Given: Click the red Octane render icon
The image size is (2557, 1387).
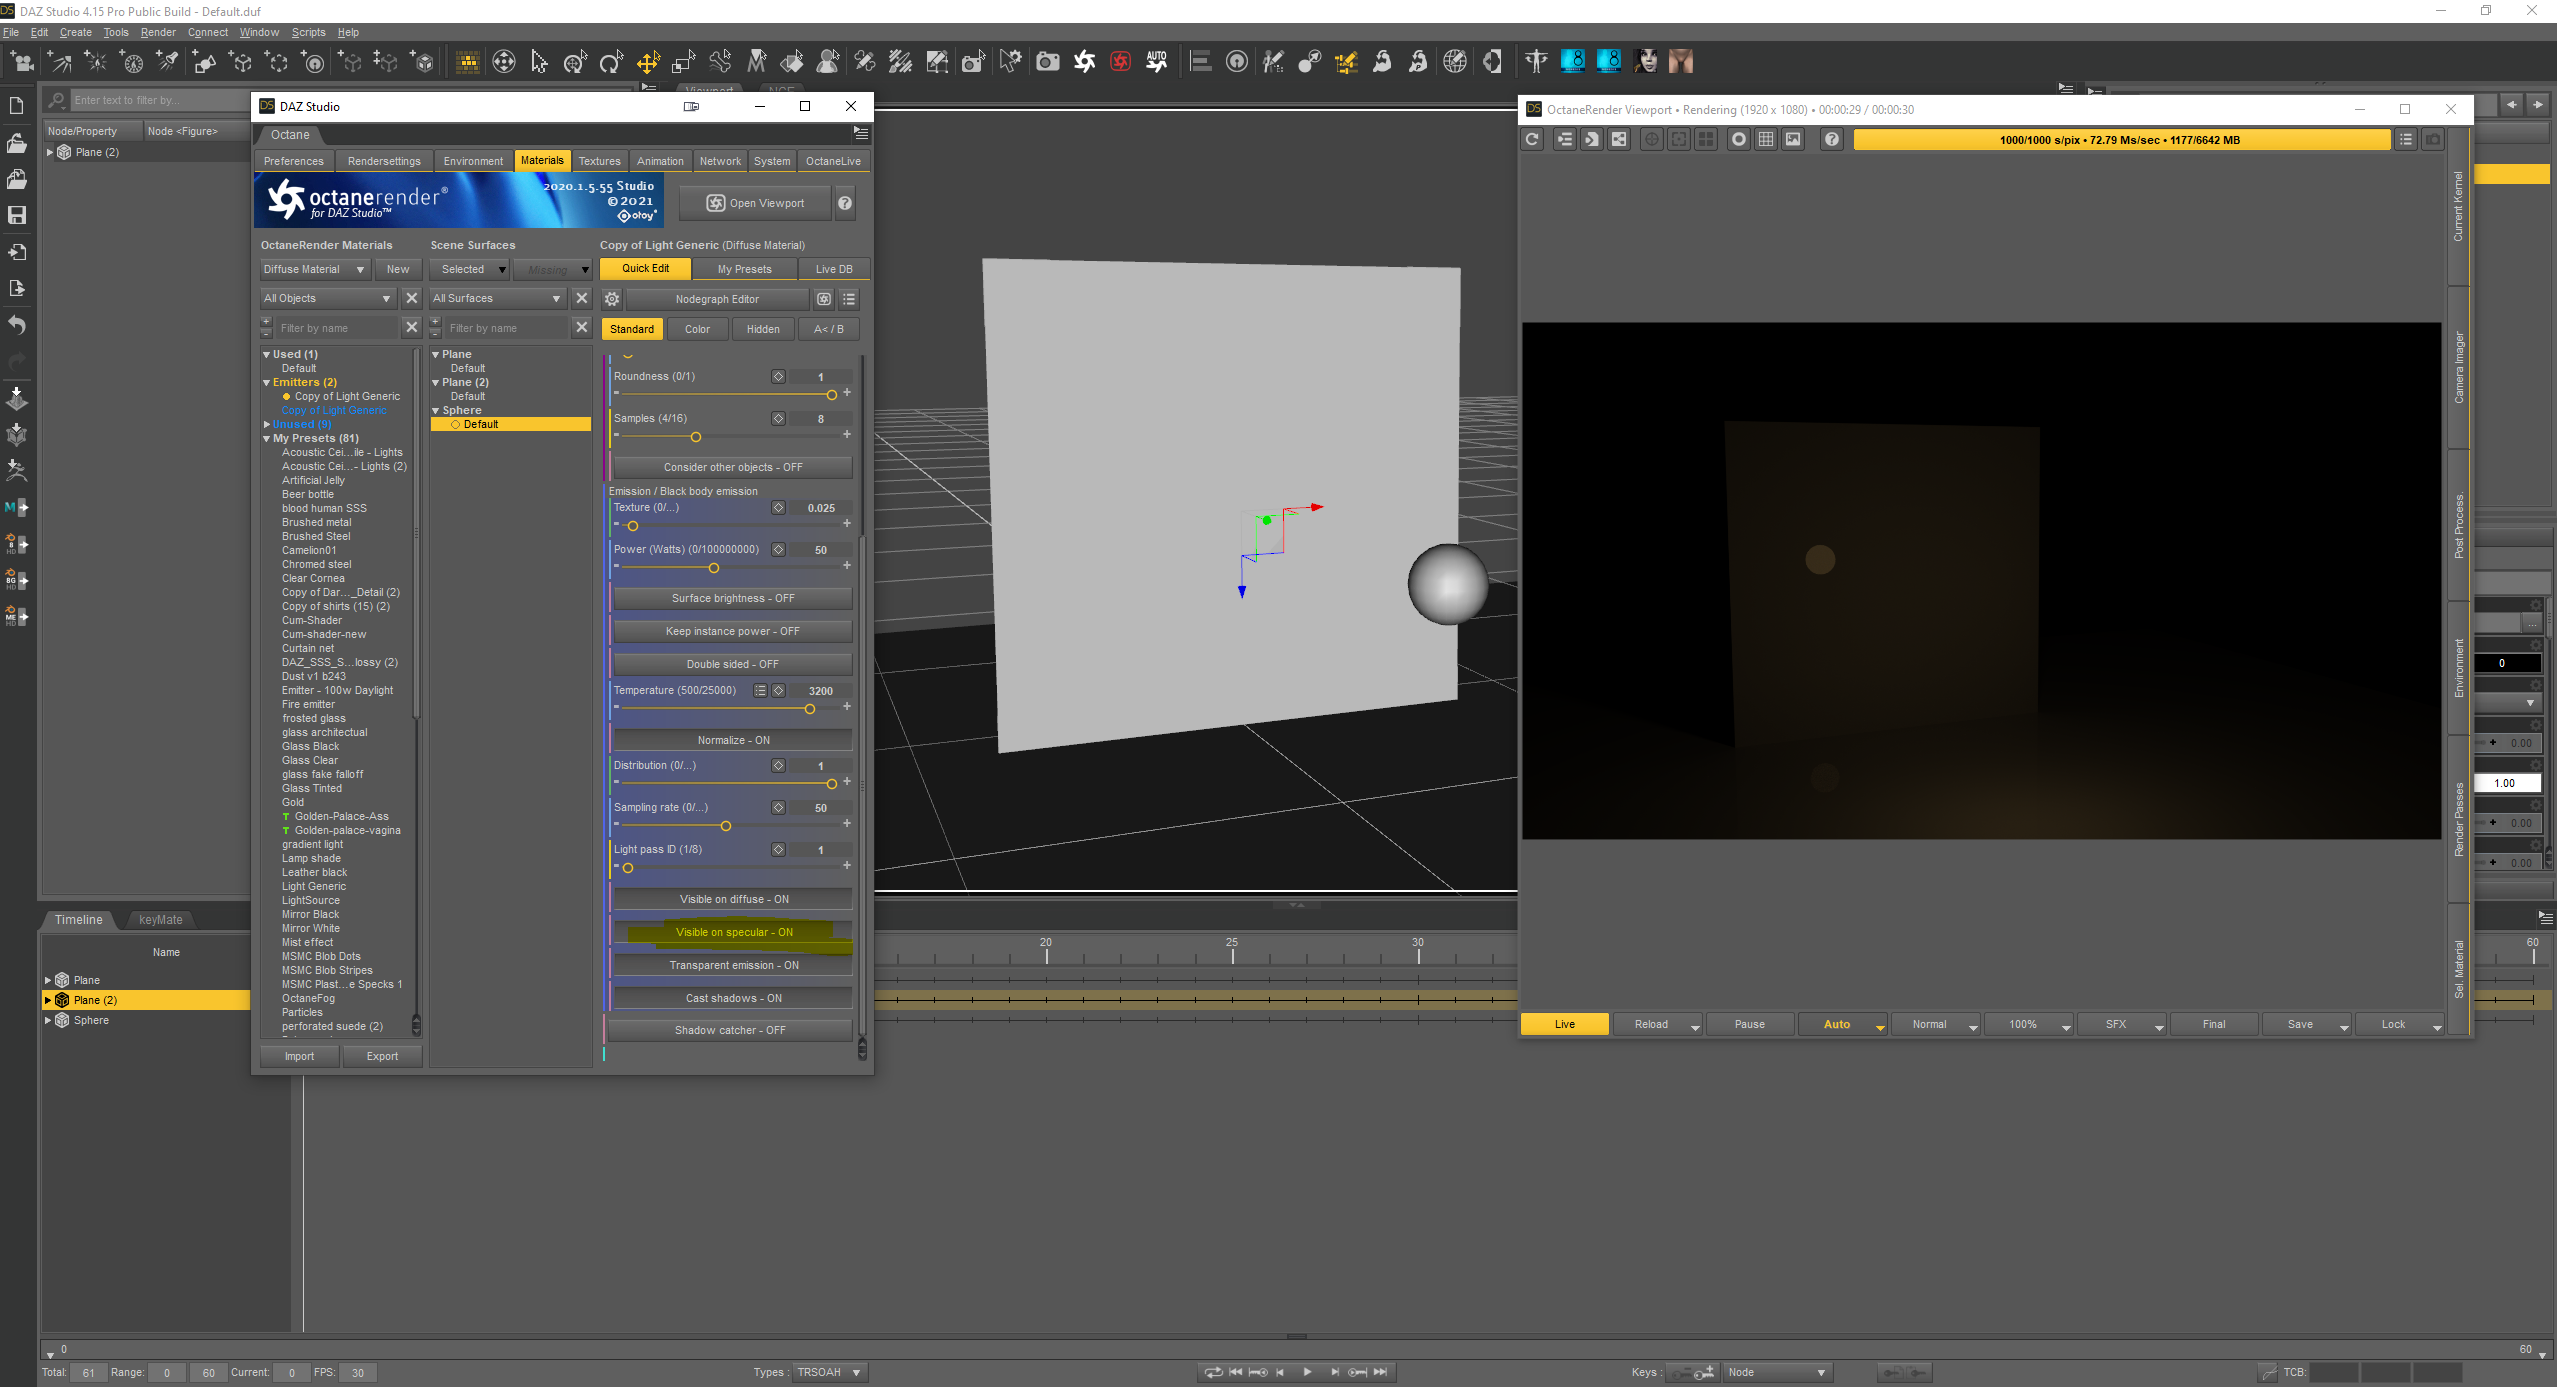Looking at the screenshot, I should coord(1120,62).
